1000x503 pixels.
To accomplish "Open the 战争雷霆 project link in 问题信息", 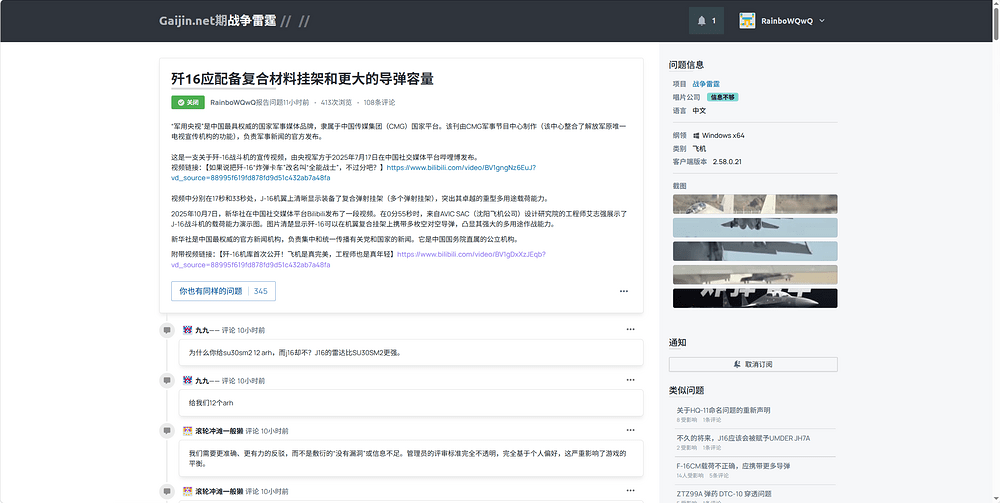I will point(706,84).
